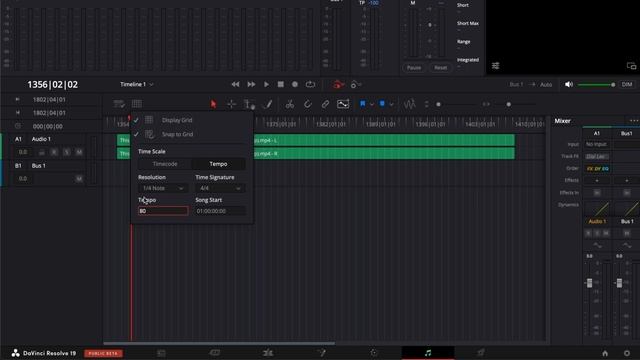Click the transient detection waveform icon
The image size is (640, 360).
click(x=409, y=104)
